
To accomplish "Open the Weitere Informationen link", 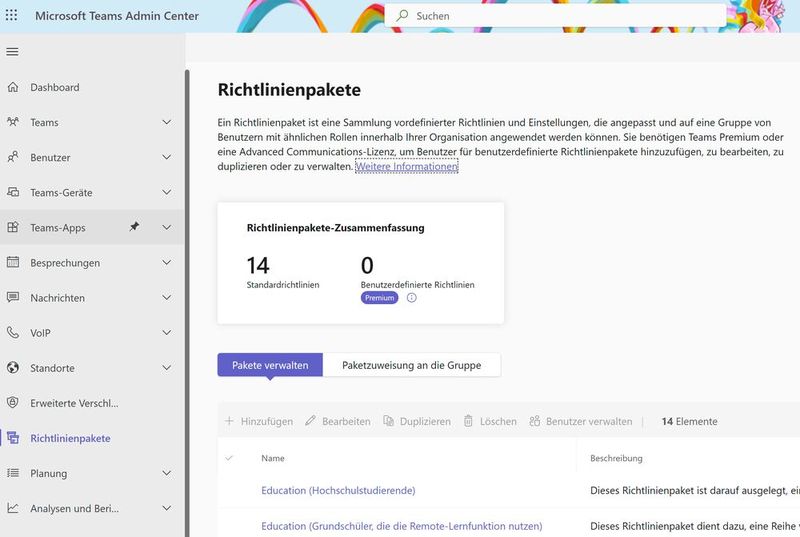I will click(x=407, y=166).
